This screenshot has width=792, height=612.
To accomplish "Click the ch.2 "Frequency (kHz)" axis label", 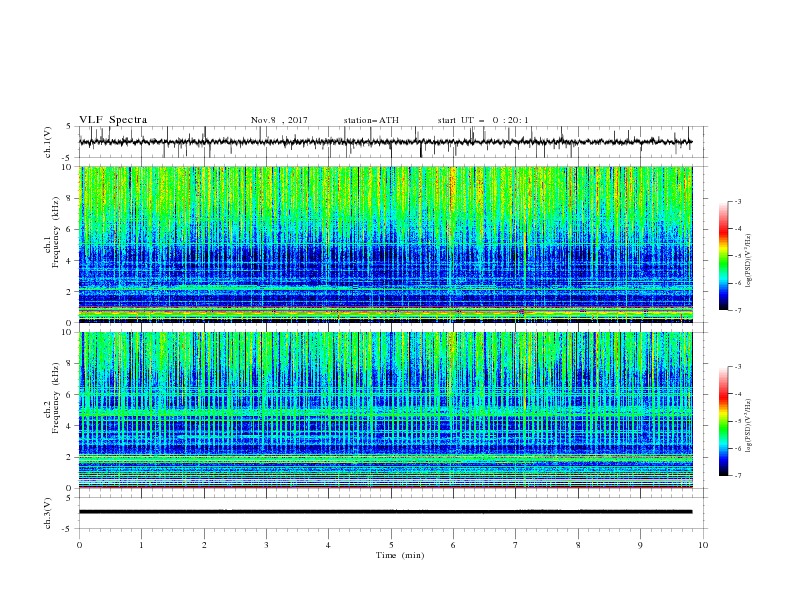I will 56,398.
